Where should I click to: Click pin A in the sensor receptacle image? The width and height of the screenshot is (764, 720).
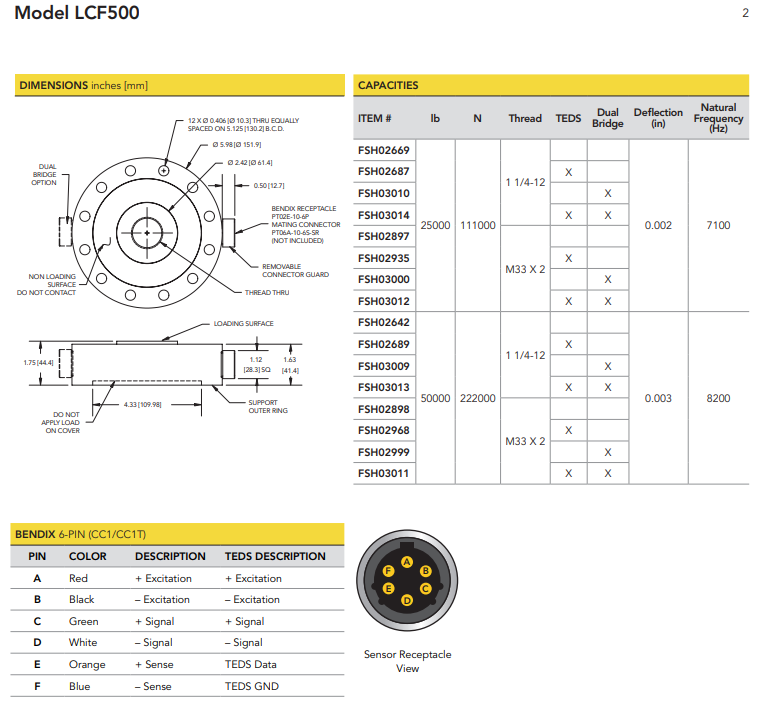[406, 562]
